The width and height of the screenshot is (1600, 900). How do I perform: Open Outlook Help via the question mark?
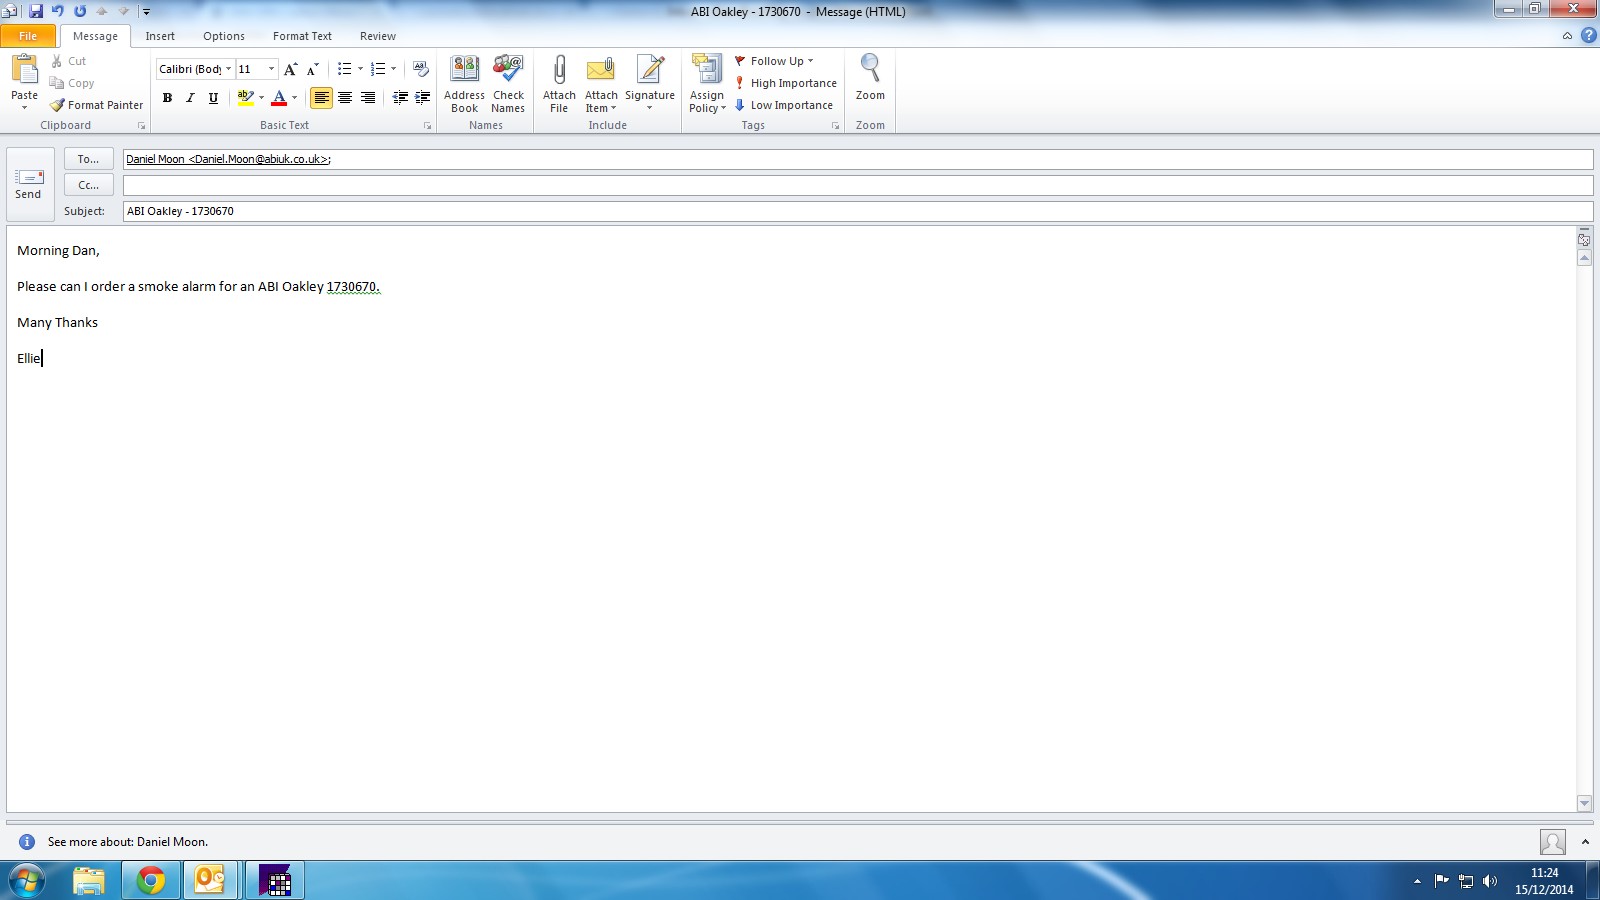1588,36
